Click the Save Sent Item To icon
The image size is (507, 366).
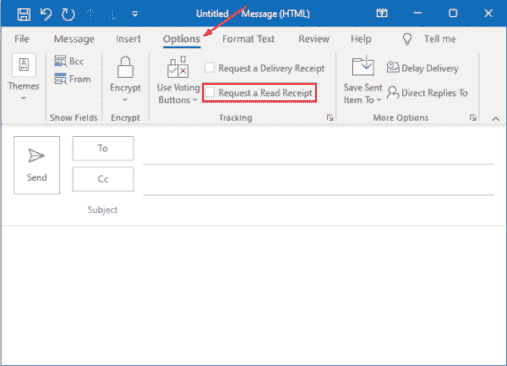[363, 66]
